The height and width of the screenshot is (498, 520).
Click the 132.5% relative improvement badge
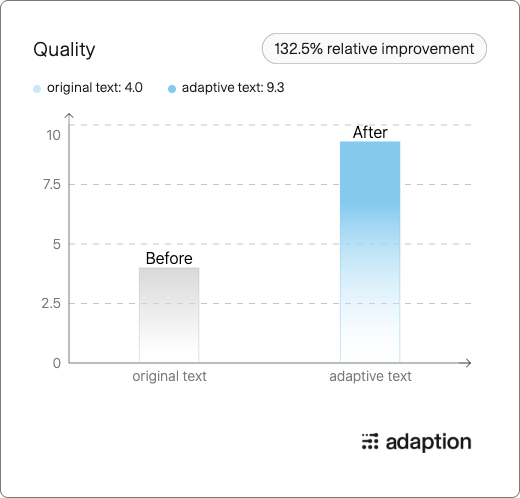(374, 49)
